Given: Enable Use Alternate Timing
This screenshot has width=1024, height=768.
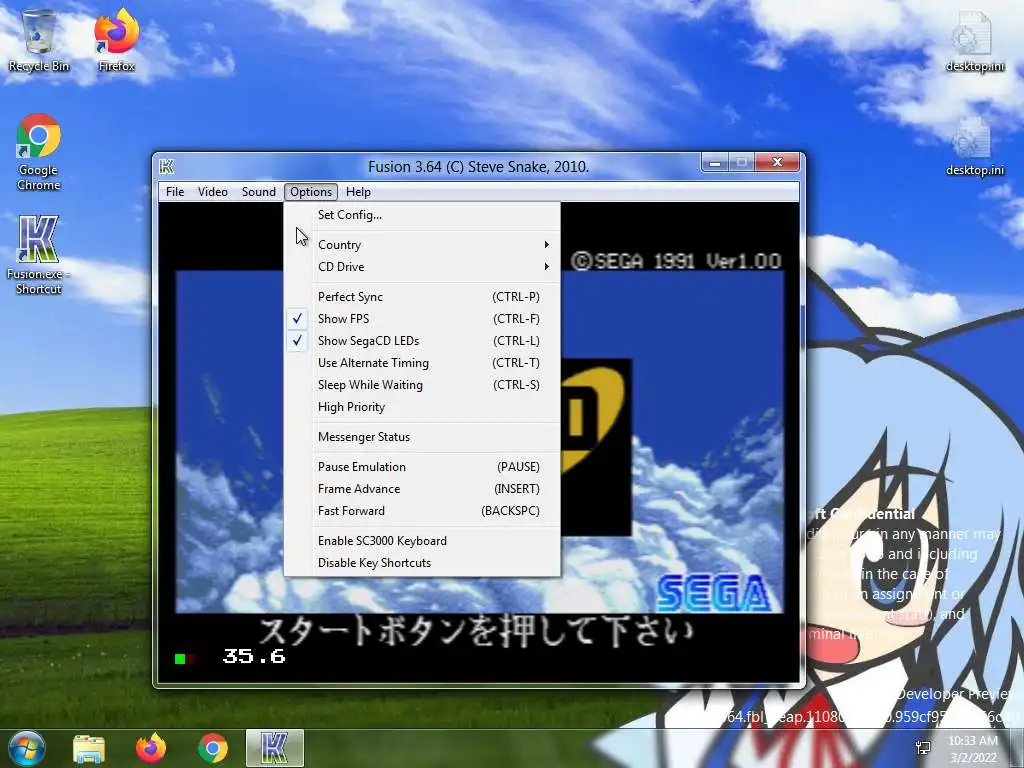Looking at the screenshot, I should click(422, 362).
